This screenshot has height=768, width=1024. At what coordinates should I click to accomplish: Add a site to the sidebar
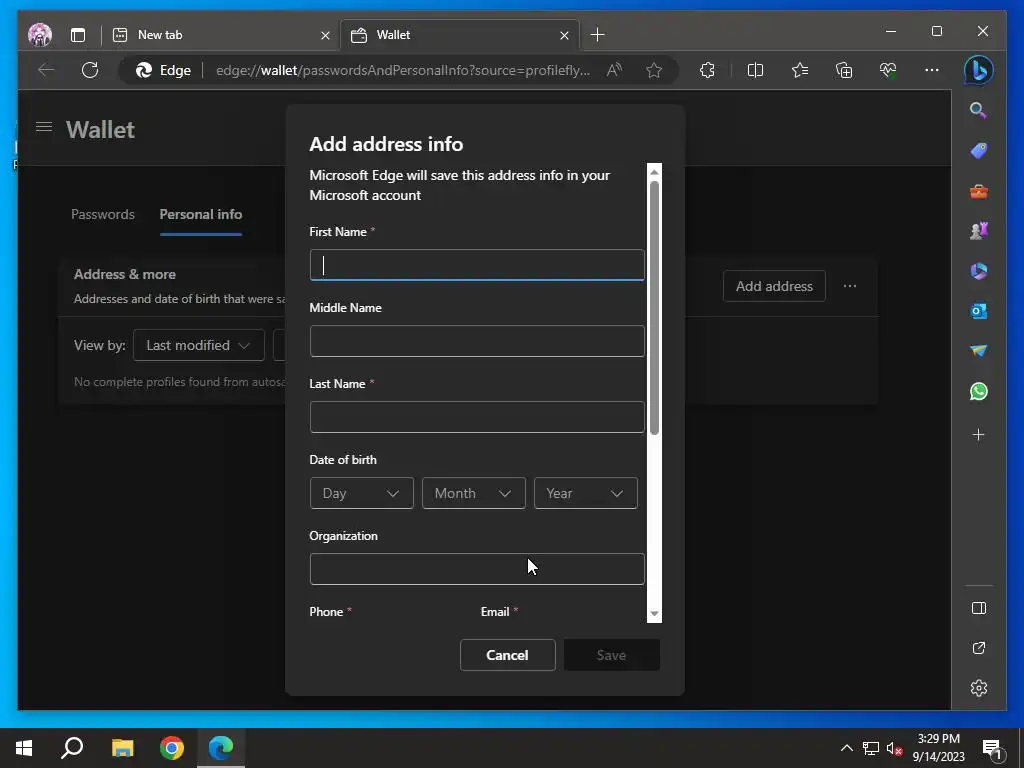tap(978, 435)
